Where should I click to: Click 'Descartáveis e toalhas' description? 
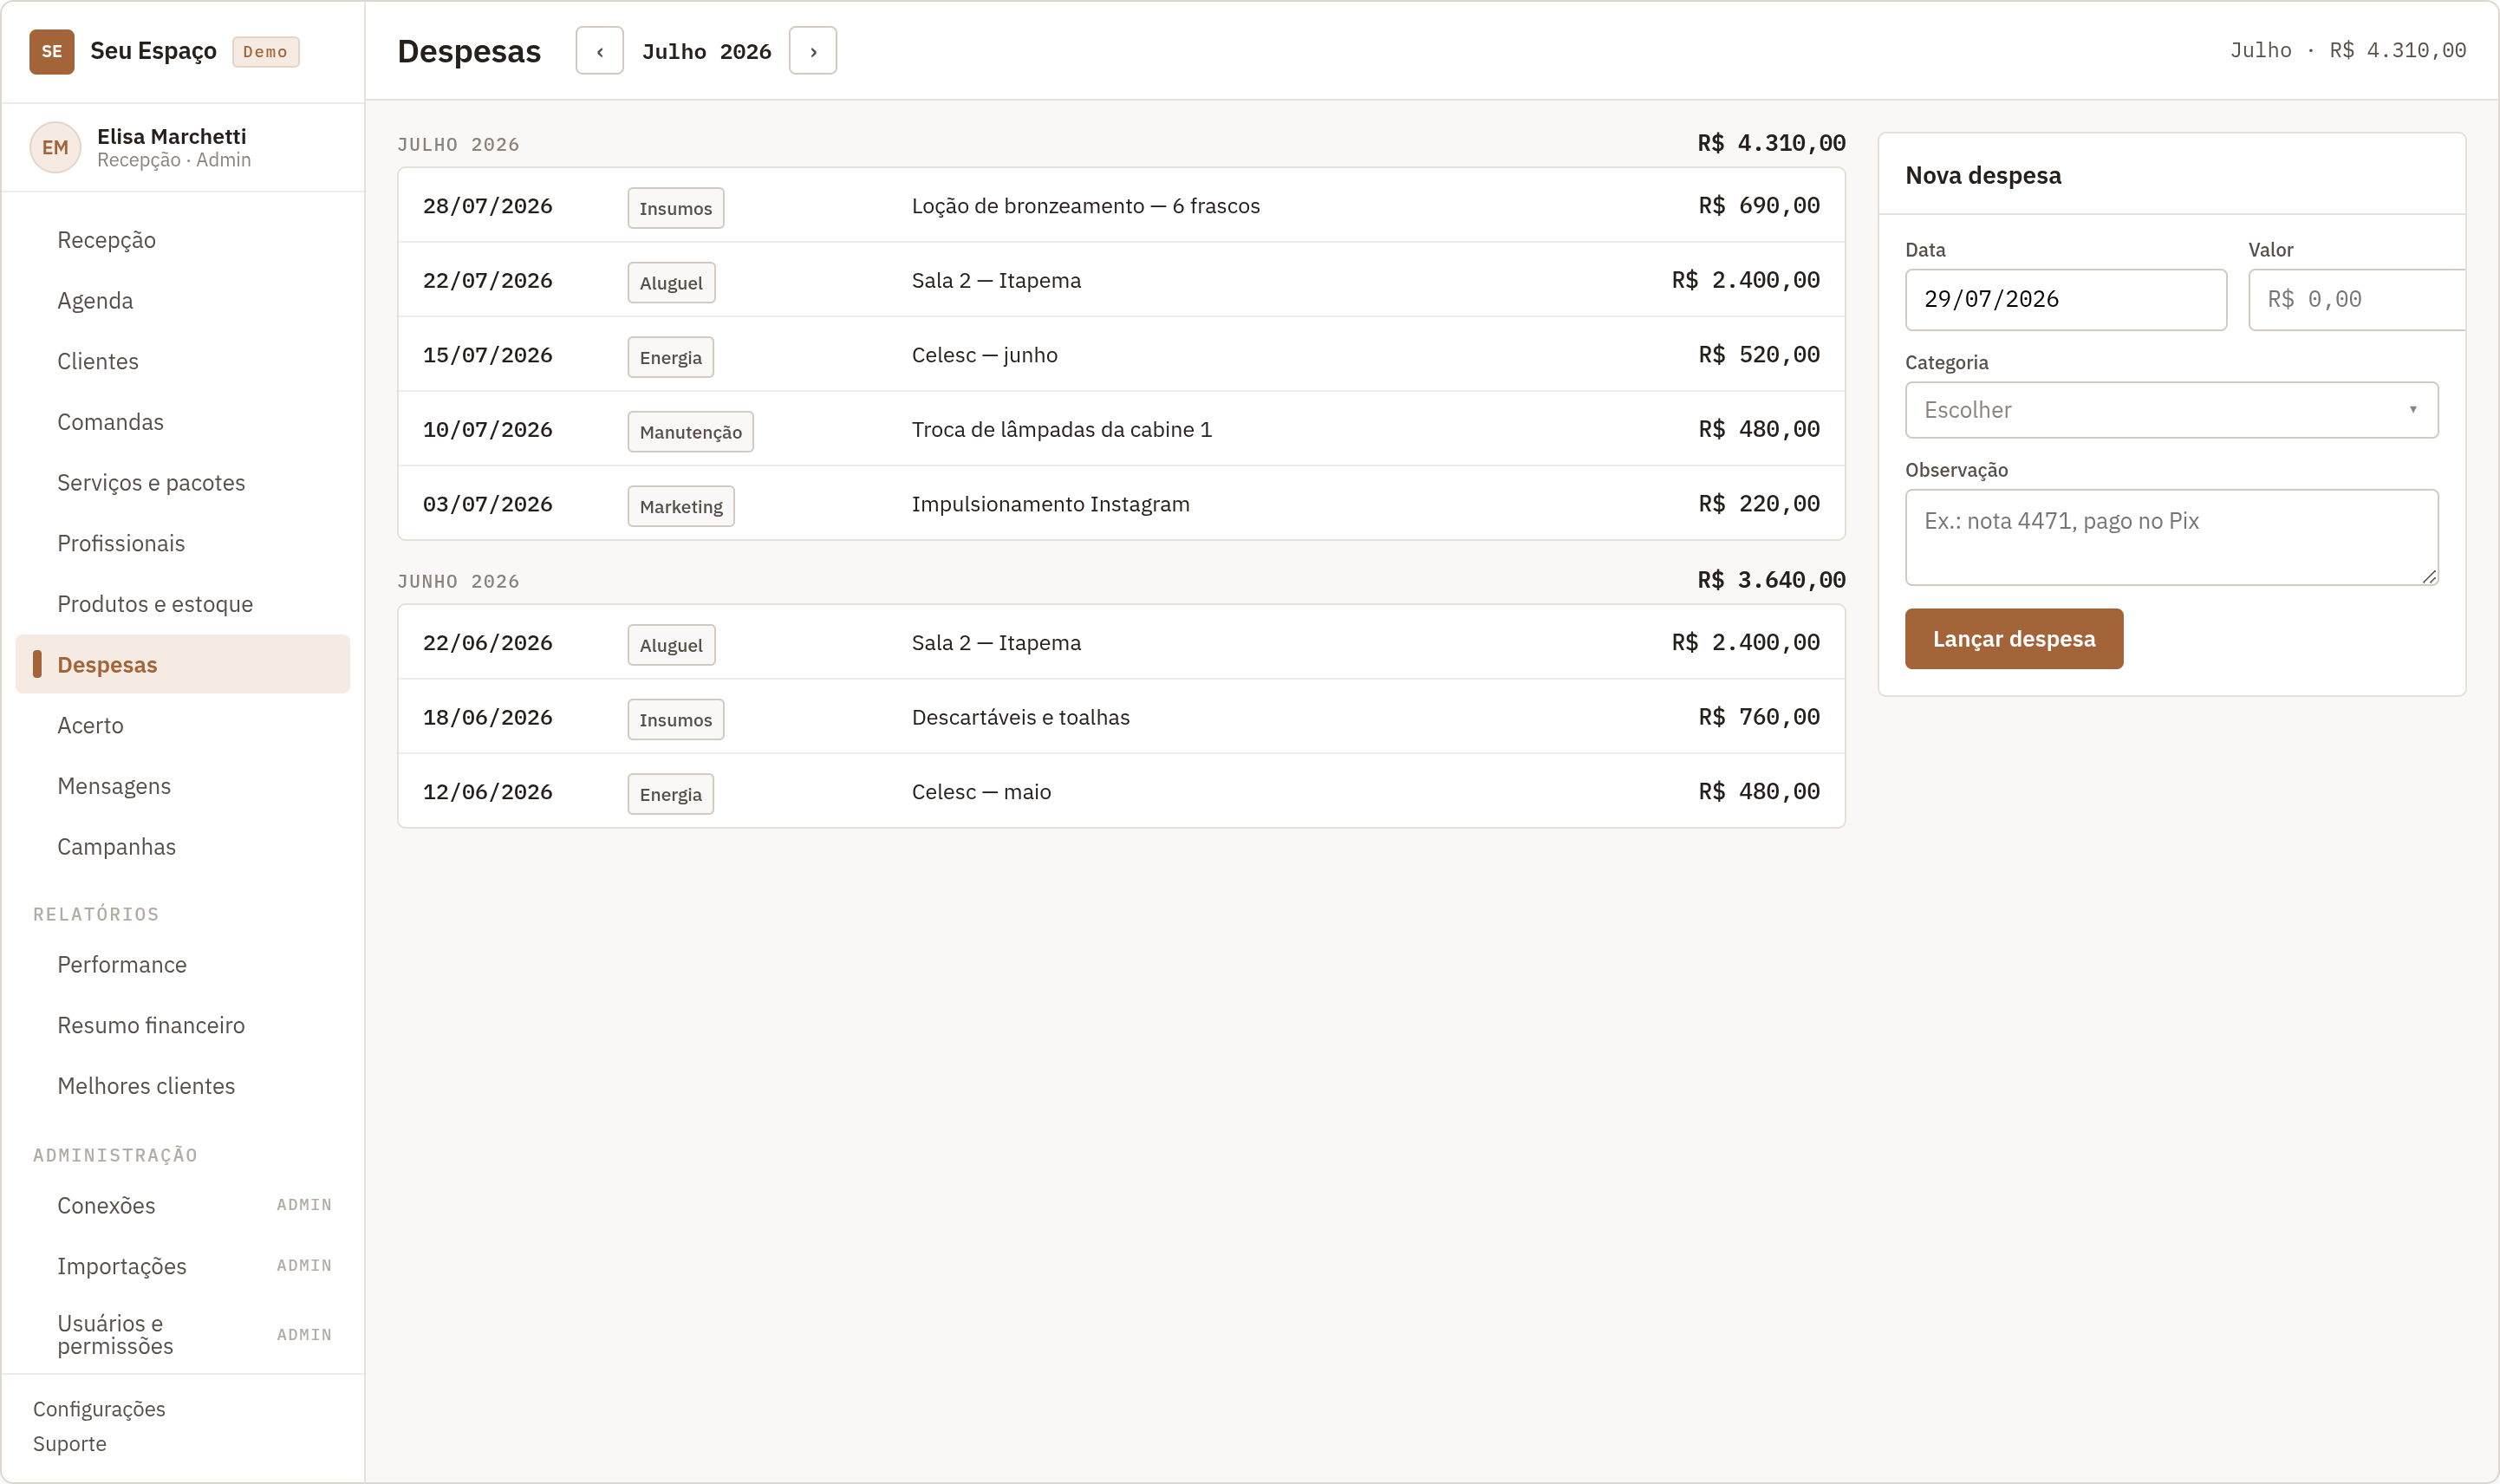tap(1021, 717)
